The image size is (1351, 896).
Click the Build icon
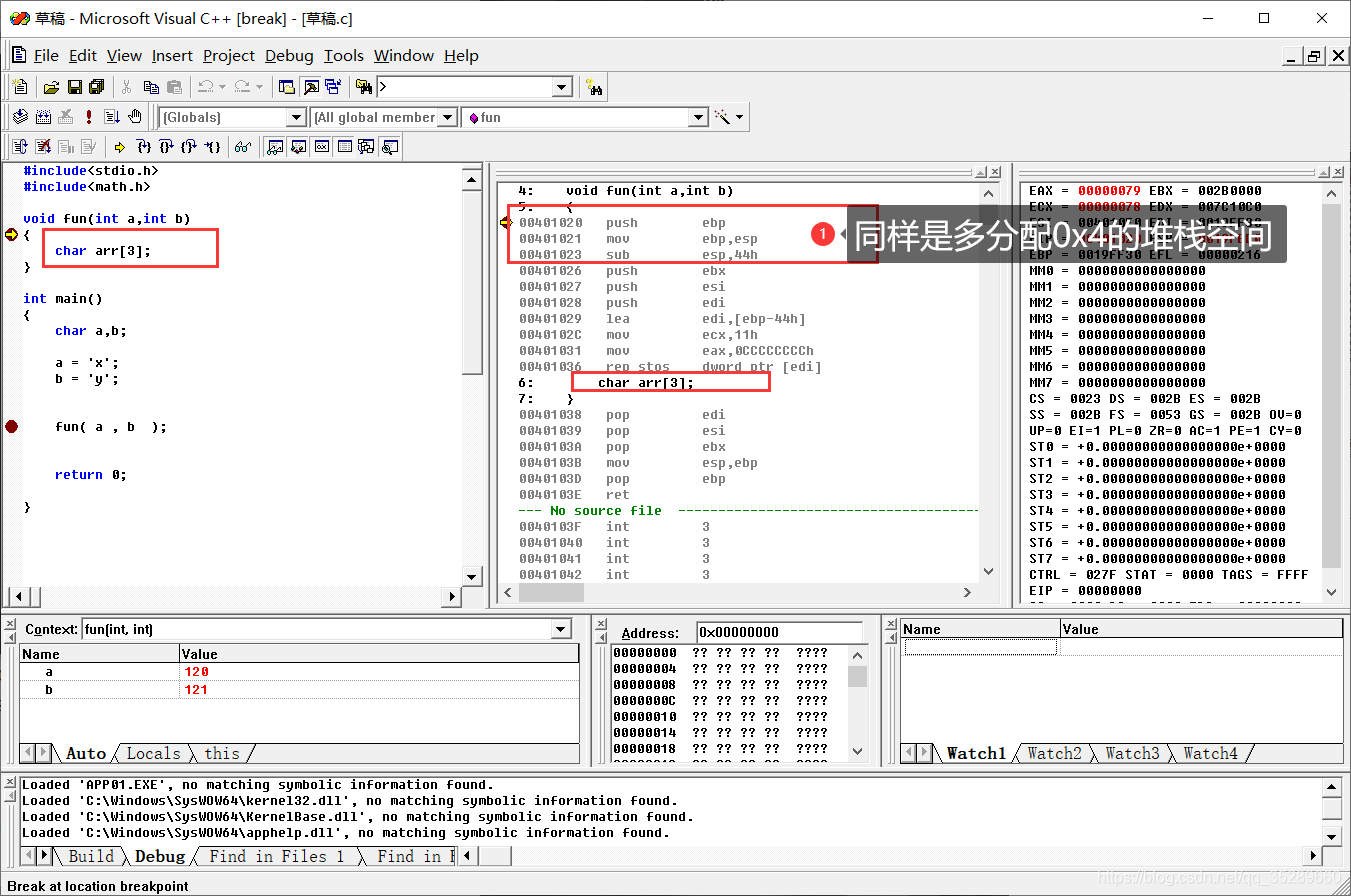click(43, 117)
